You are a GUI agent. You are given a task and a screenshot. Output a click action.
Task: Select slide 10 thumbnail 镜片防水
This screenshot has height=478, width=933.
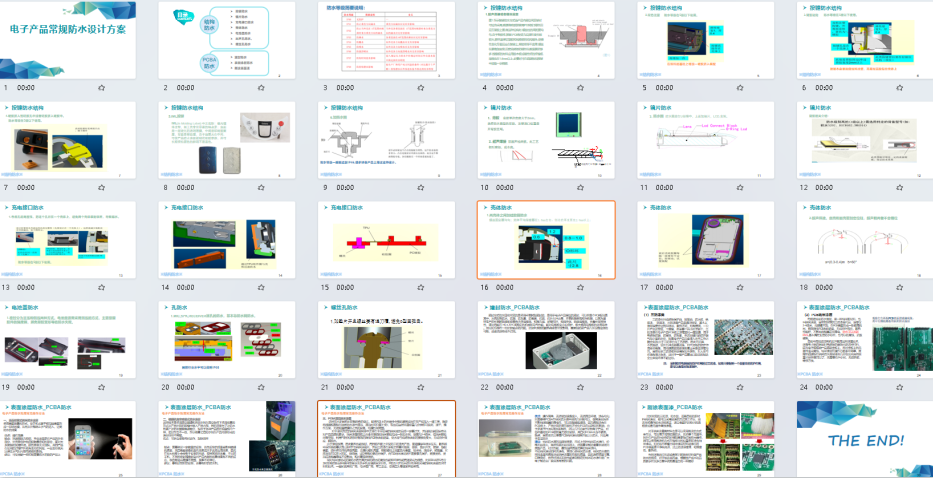546,140
